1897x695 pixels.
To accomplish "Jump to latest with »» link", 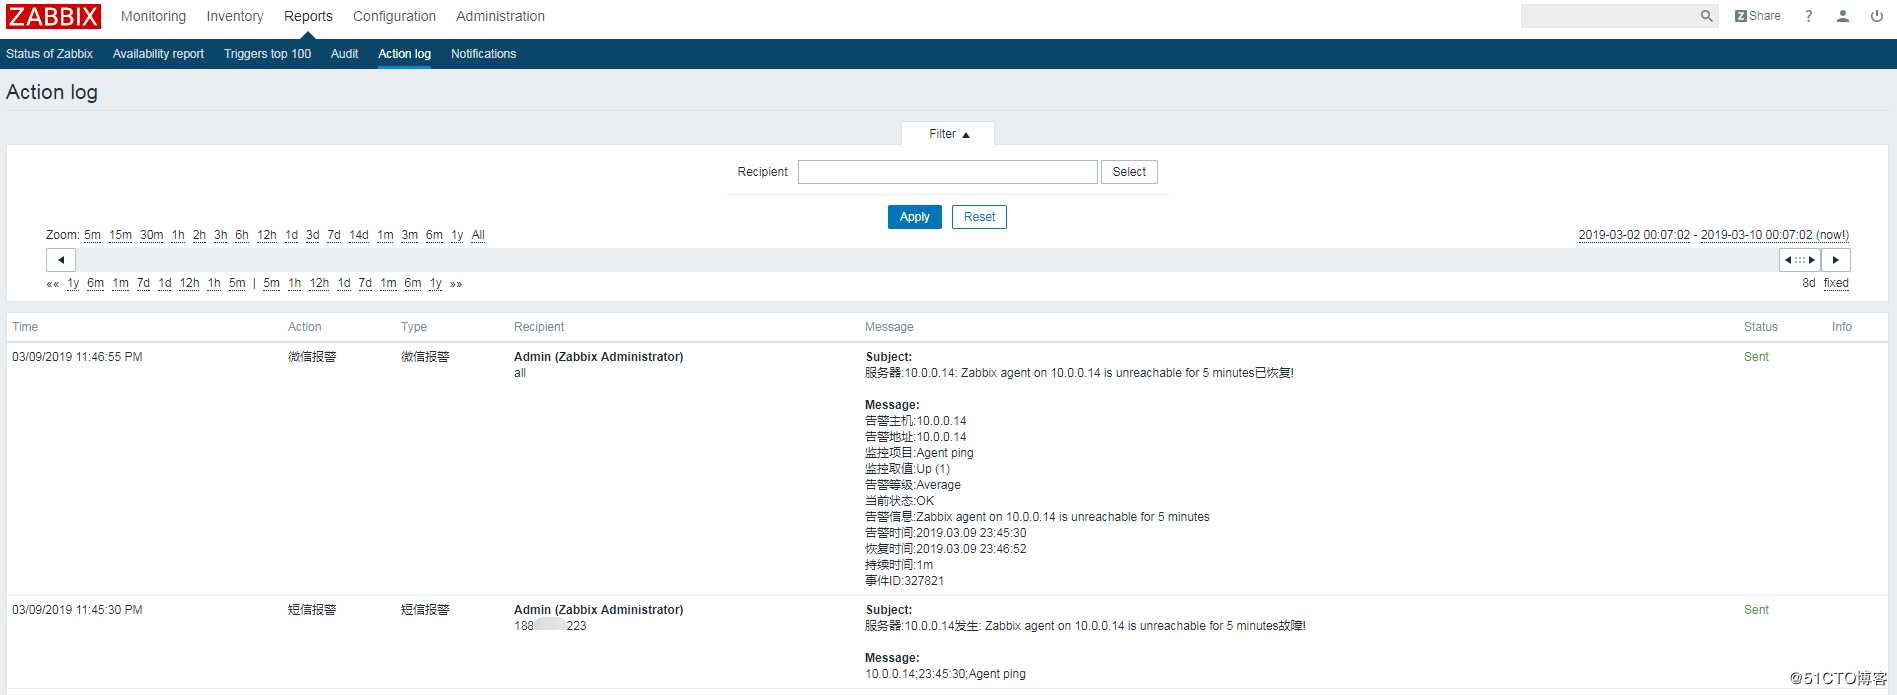I will (456, 284).
